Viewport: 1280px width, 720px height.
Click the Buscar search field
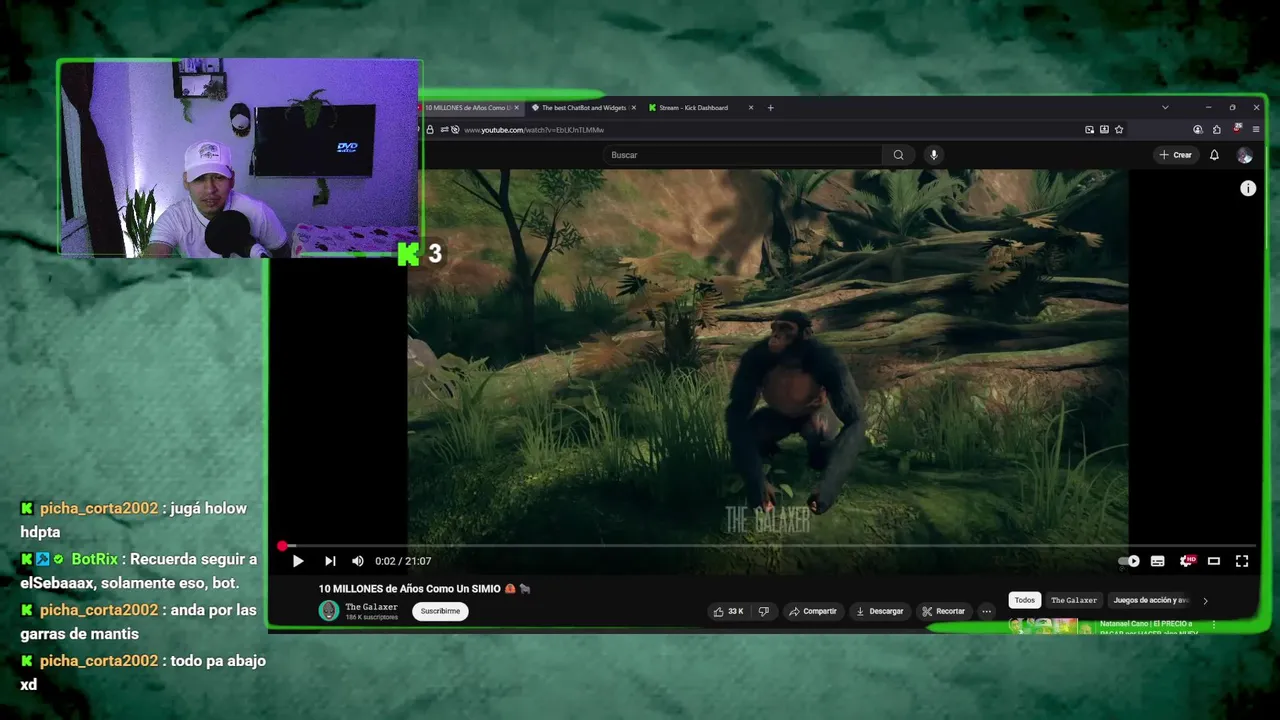(743, 155)
